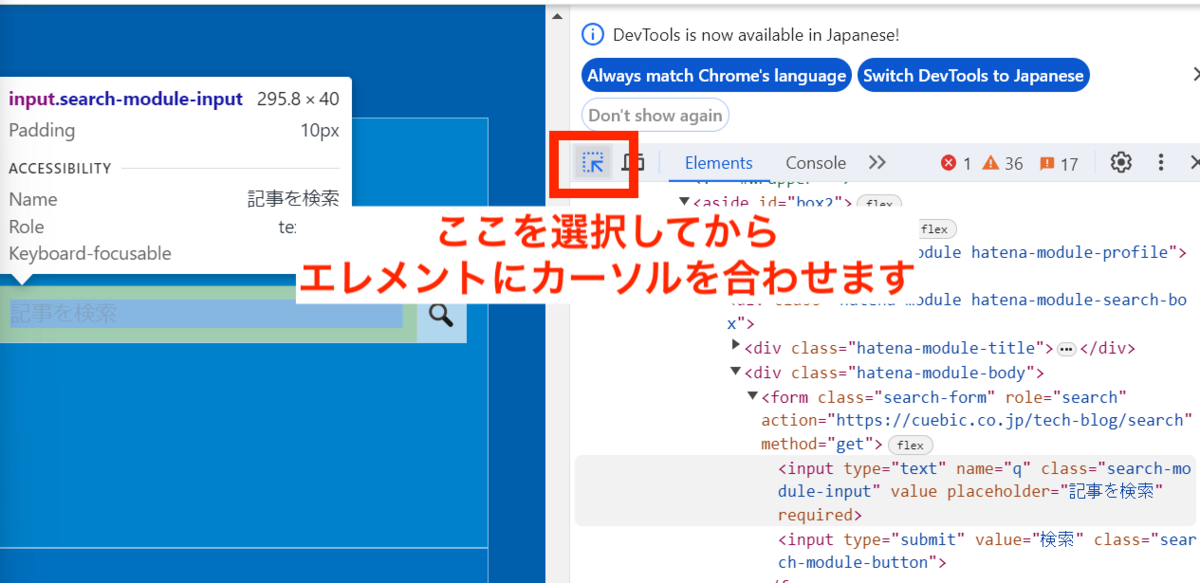Click the red error count badge
Image resolution: width=1200 pixels, height=583 pixels.
point(956,163)
